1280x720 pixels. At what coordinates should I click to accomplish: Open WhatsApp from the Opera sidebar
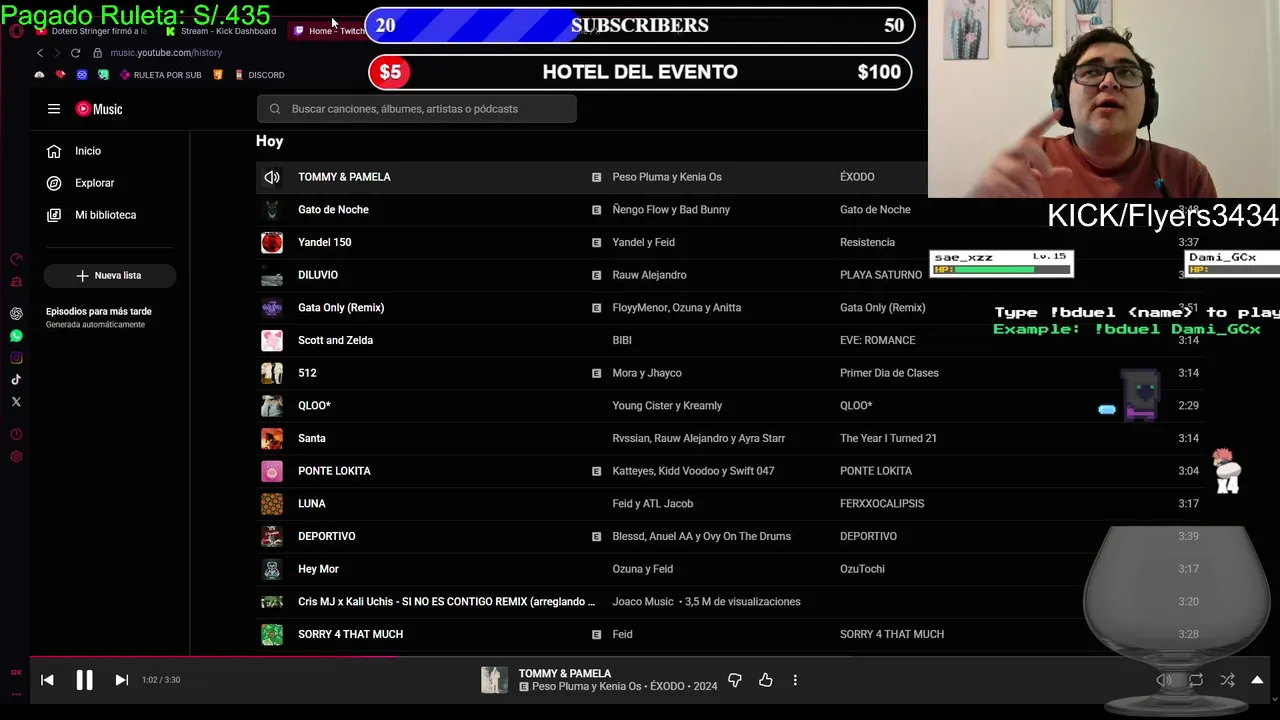point(16,336)
